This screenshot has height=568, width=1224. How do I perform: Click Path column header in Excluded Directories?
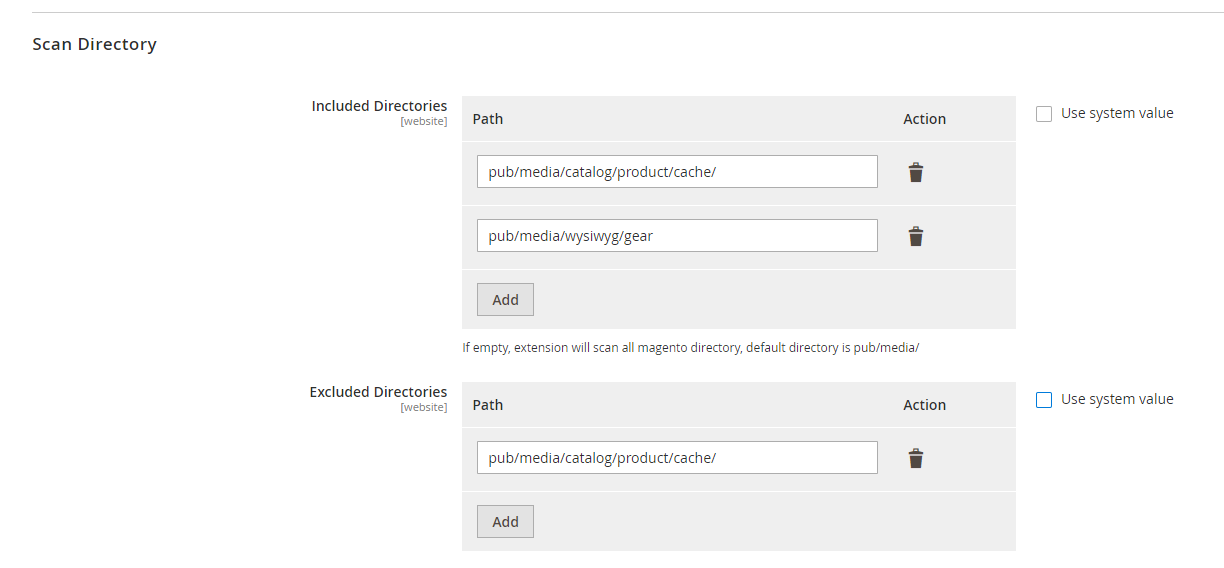point(488,405)
